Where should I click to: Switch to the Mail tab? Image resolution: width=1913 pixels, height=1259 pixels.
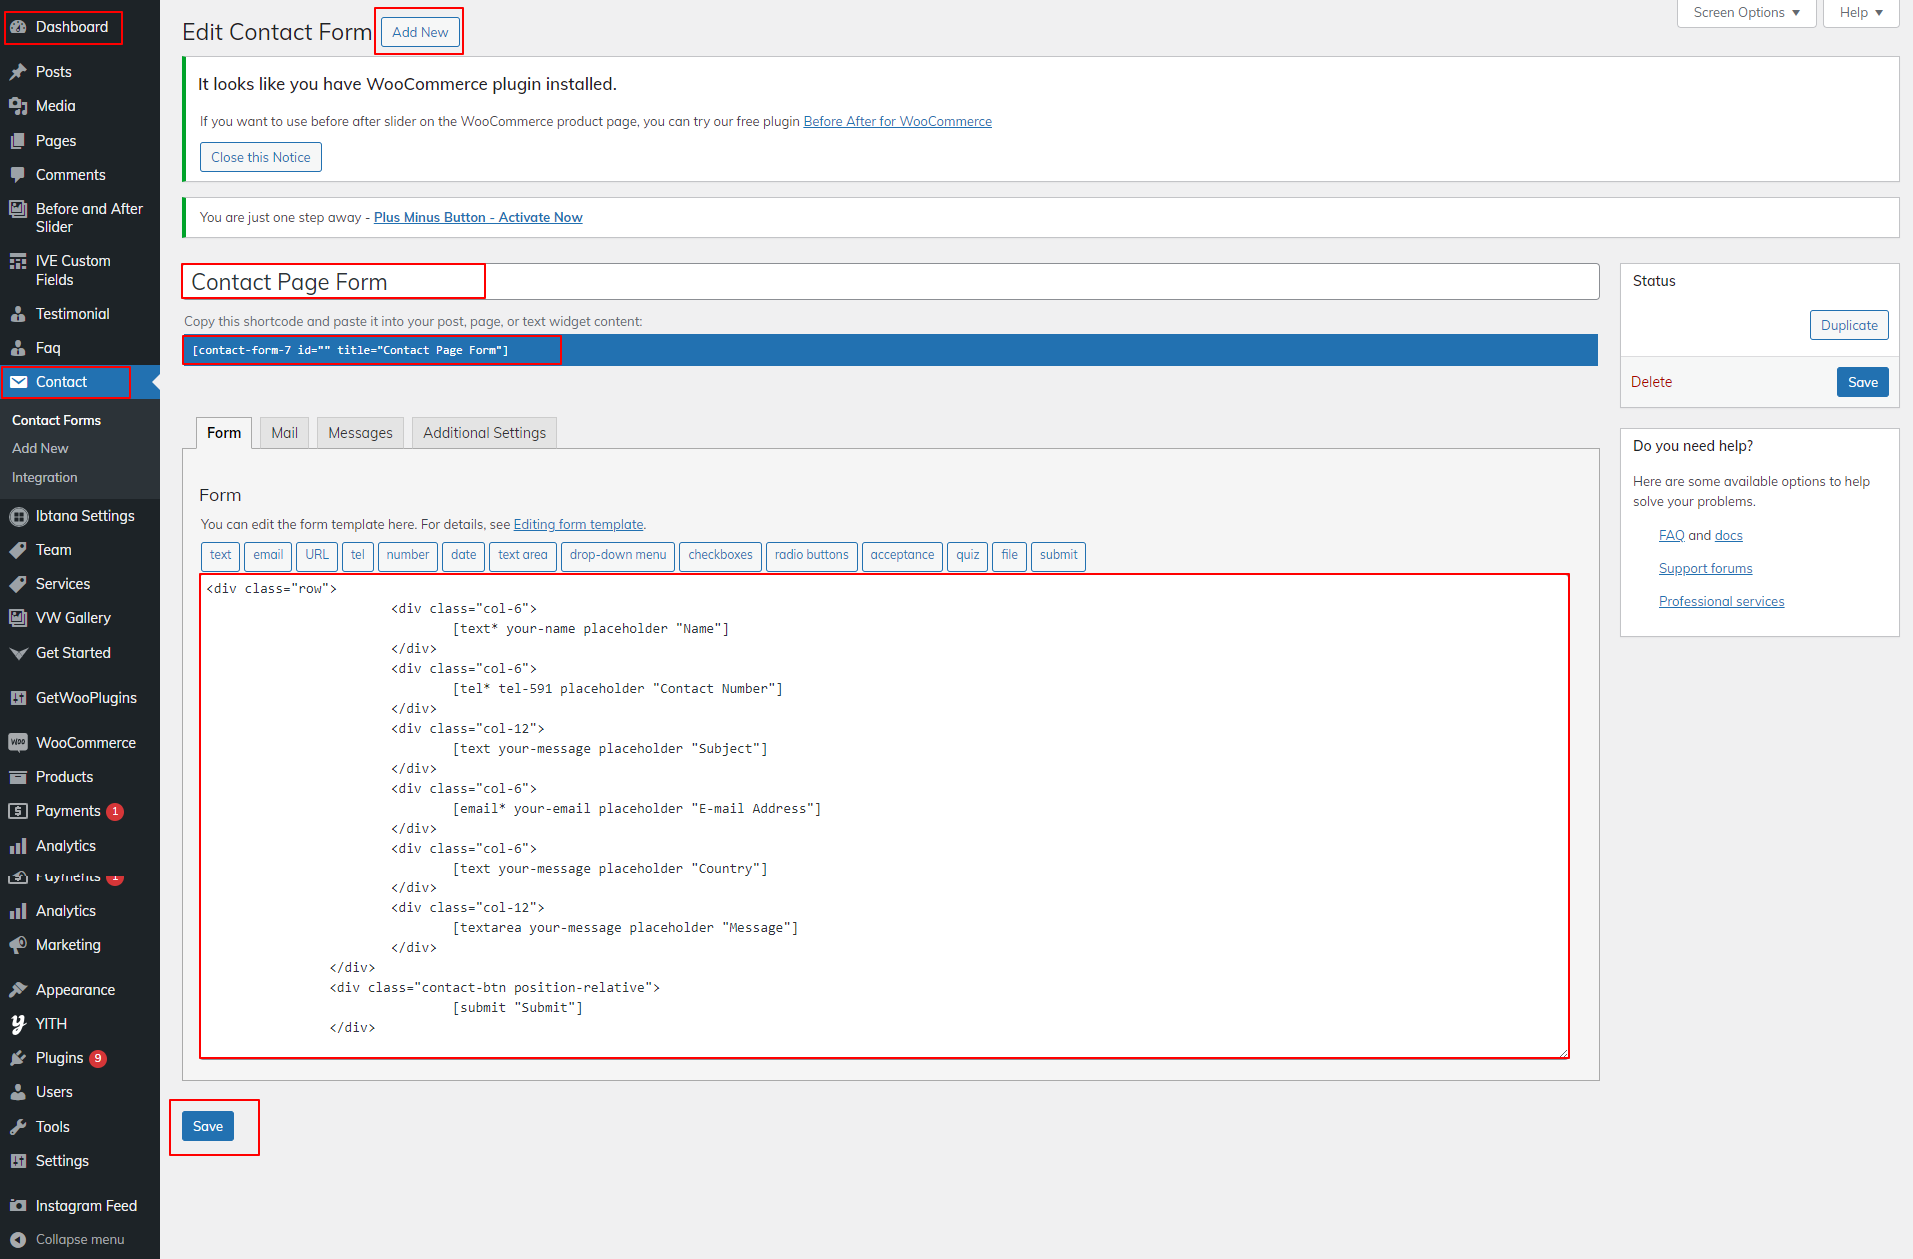click(x=284, y=433)
